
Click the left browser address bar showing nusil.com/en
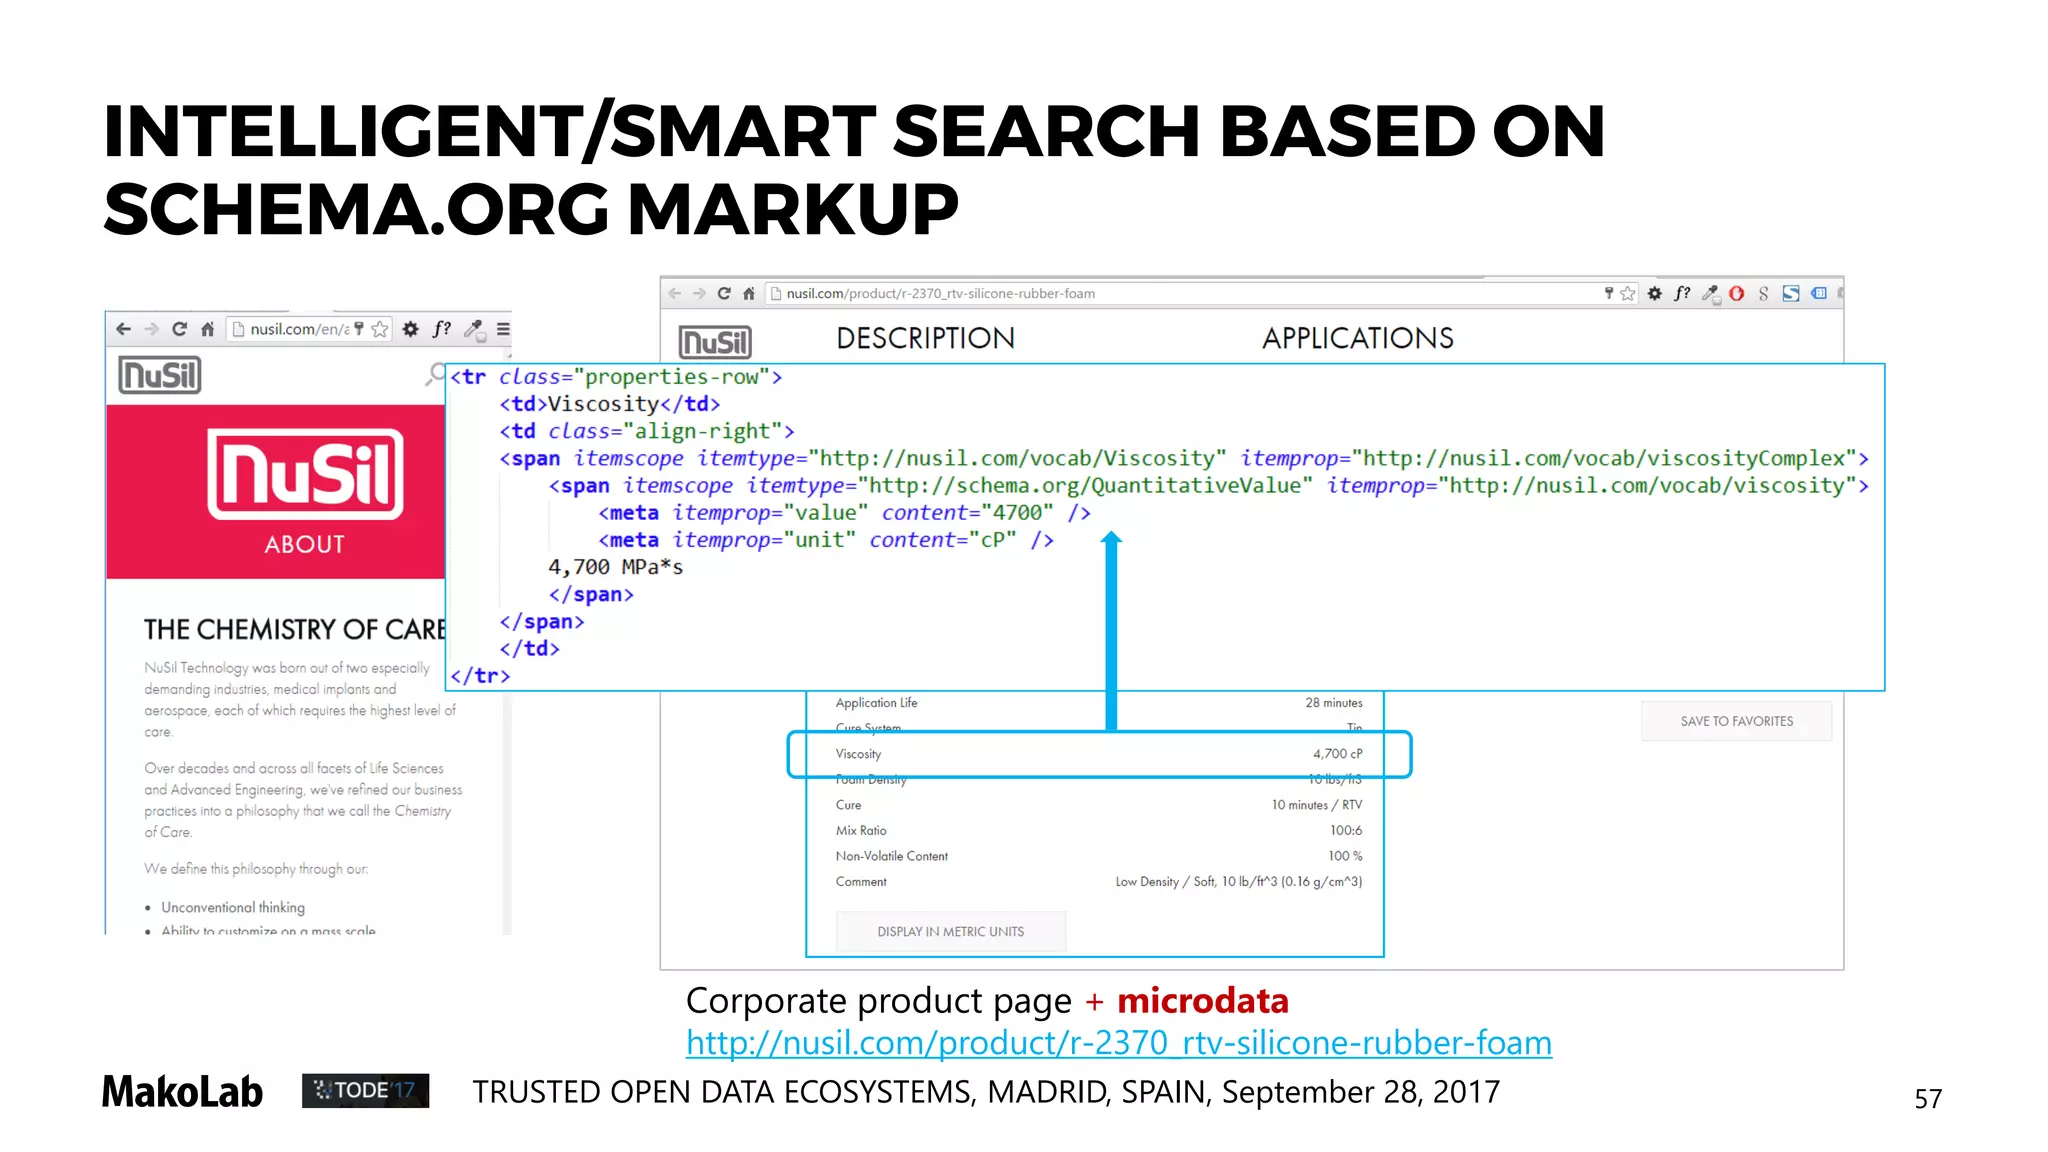[x=309, y=329]
